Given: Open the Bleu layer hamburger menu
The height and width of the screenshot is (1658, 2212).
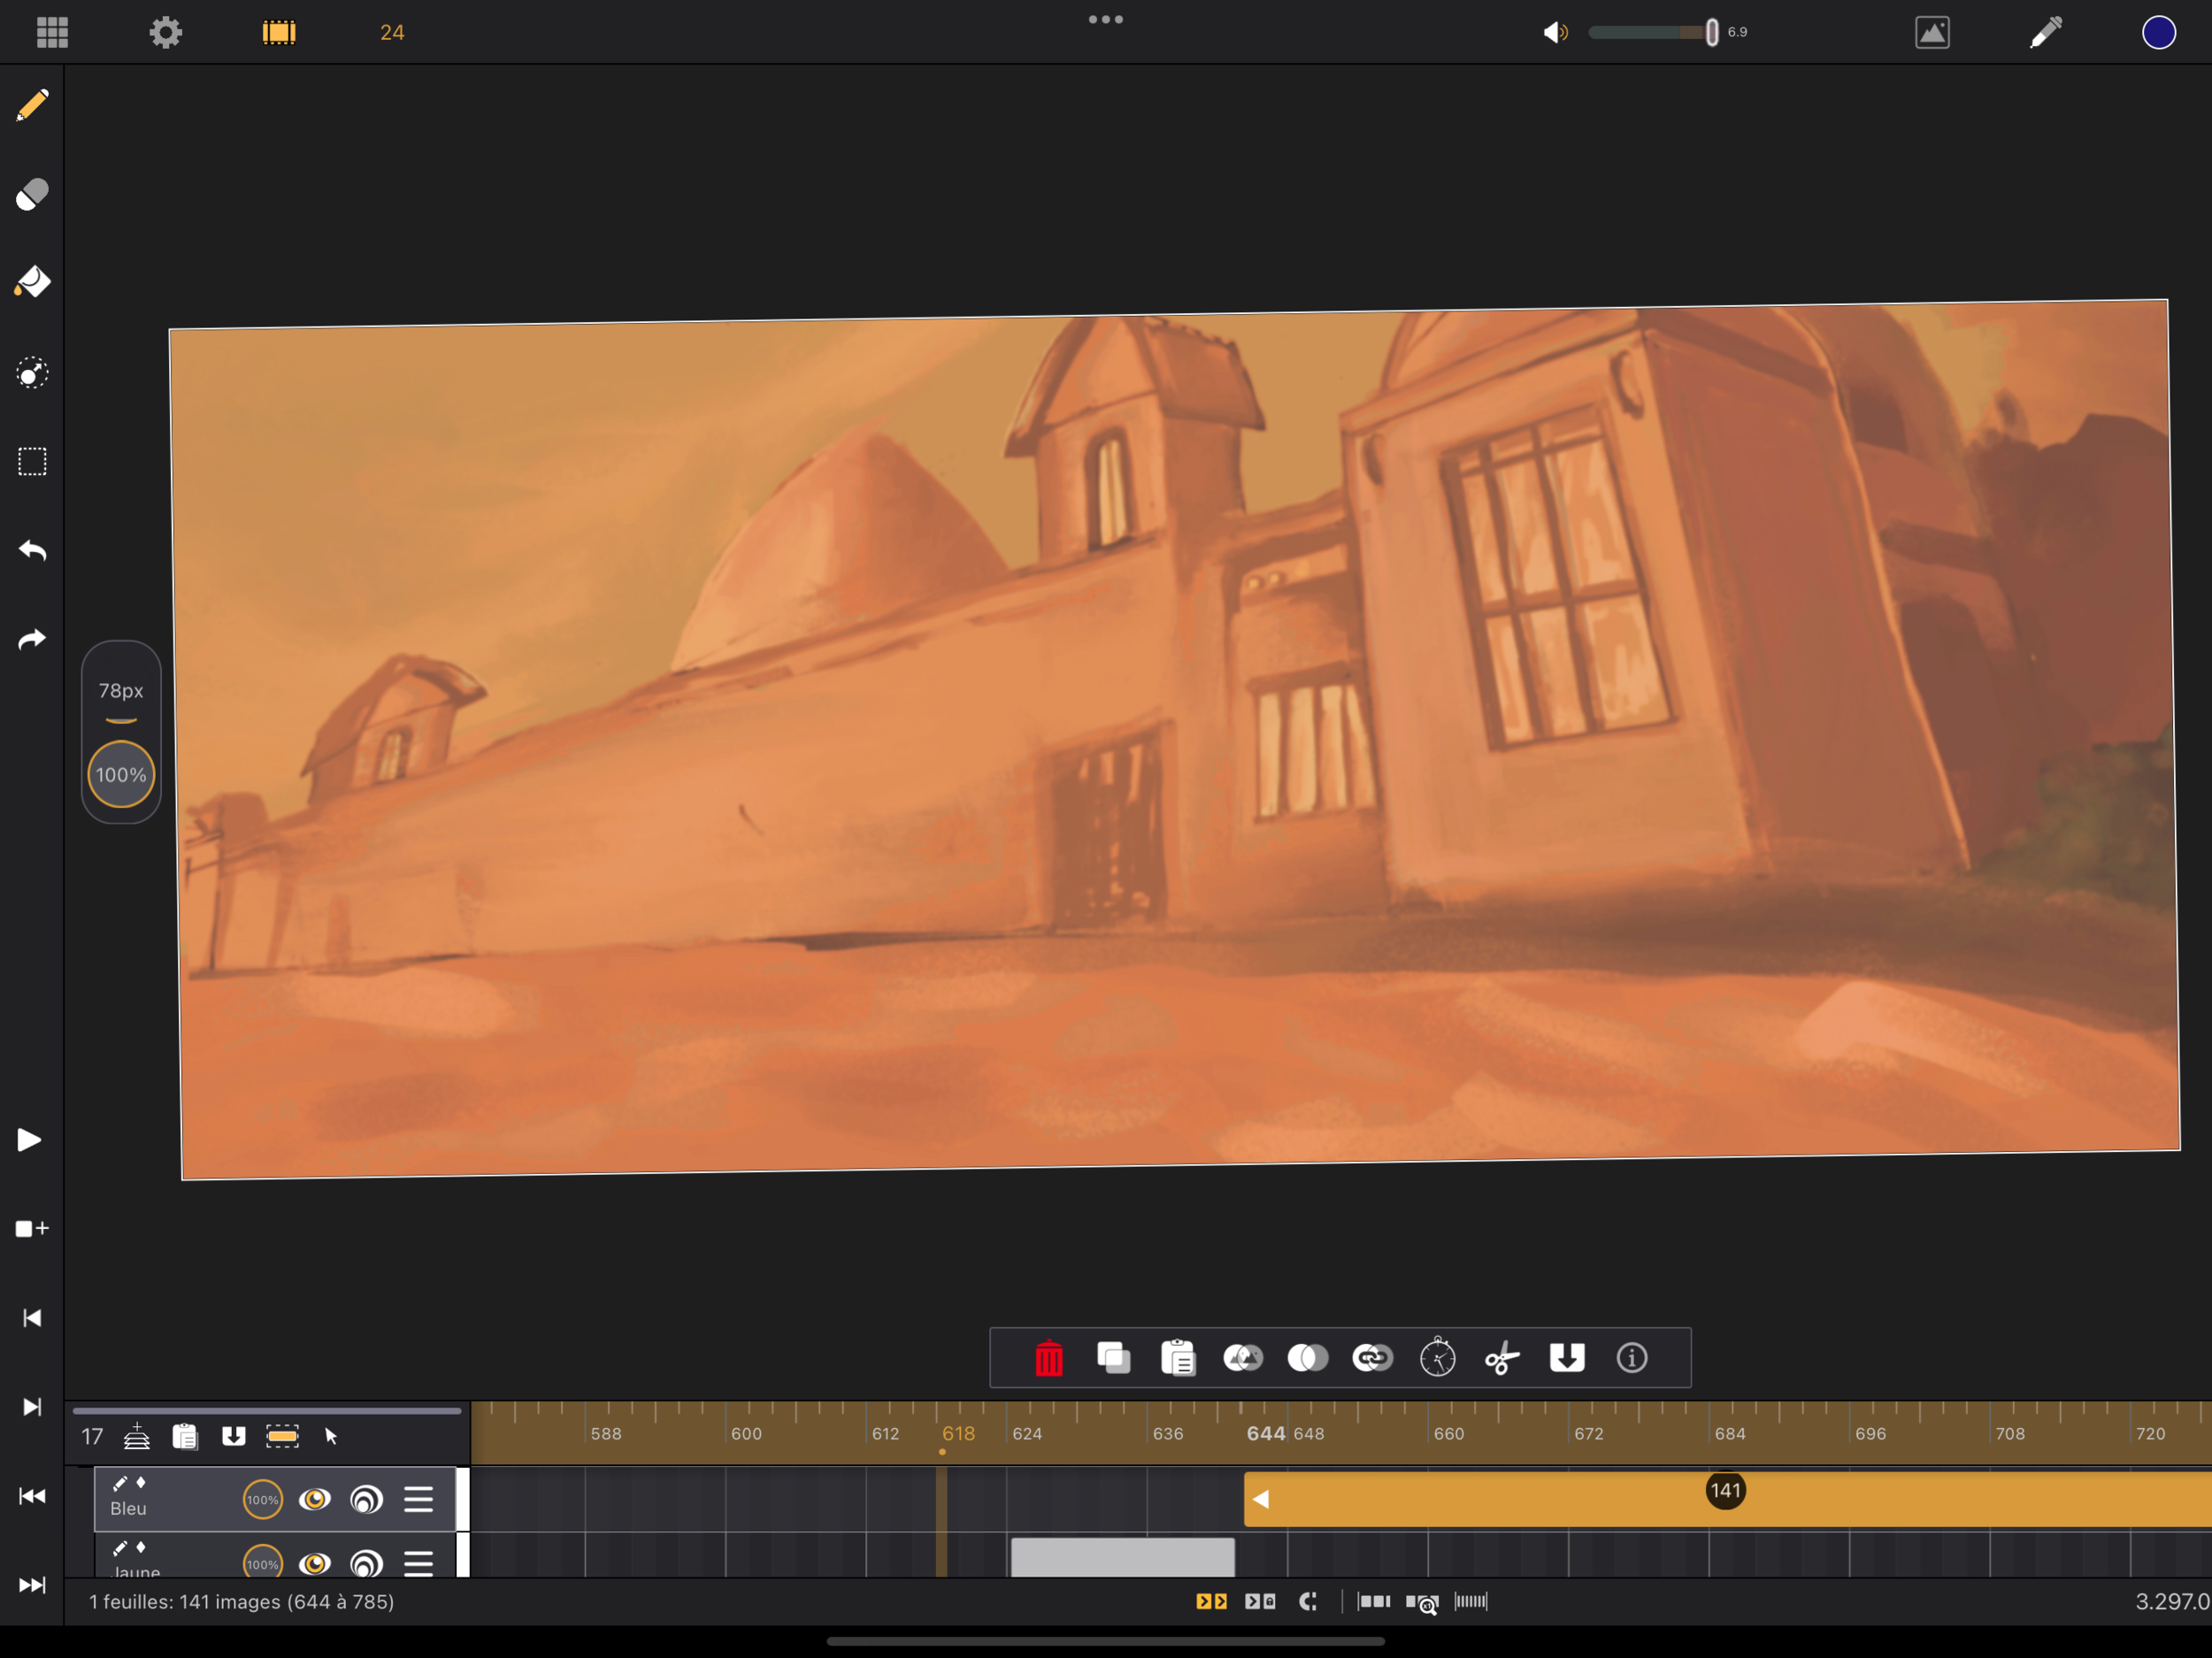Looking at the screenshot, I should pos(418,1499).
